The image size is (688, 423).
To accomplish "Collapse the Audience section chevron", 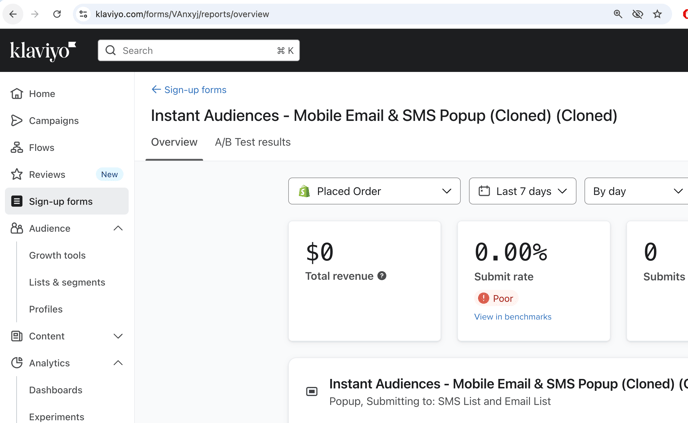I will tap(118, 228).
